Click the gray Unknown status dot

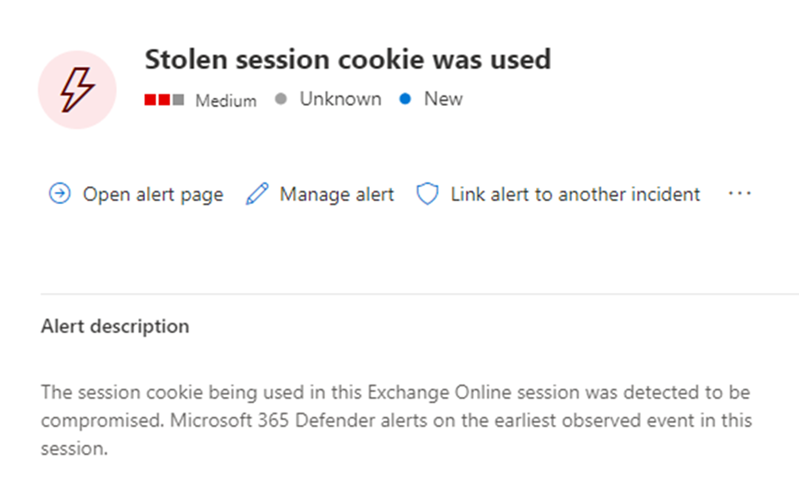click(281, 100)
